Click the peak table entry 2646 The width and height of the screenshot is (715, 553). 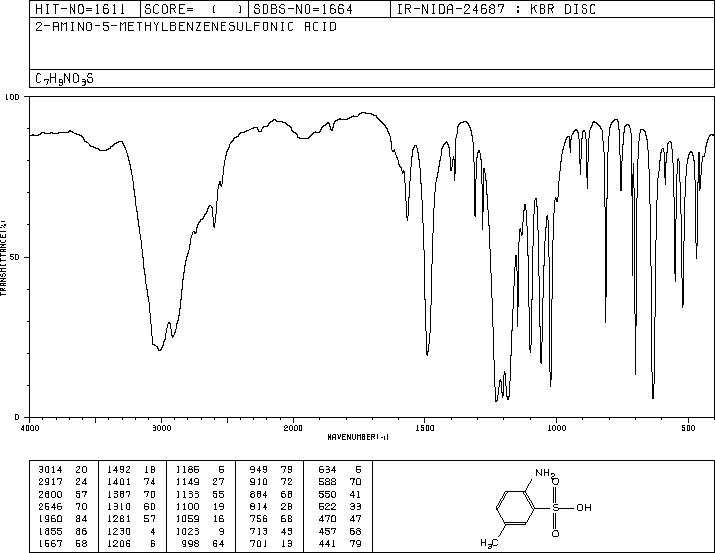50,506
